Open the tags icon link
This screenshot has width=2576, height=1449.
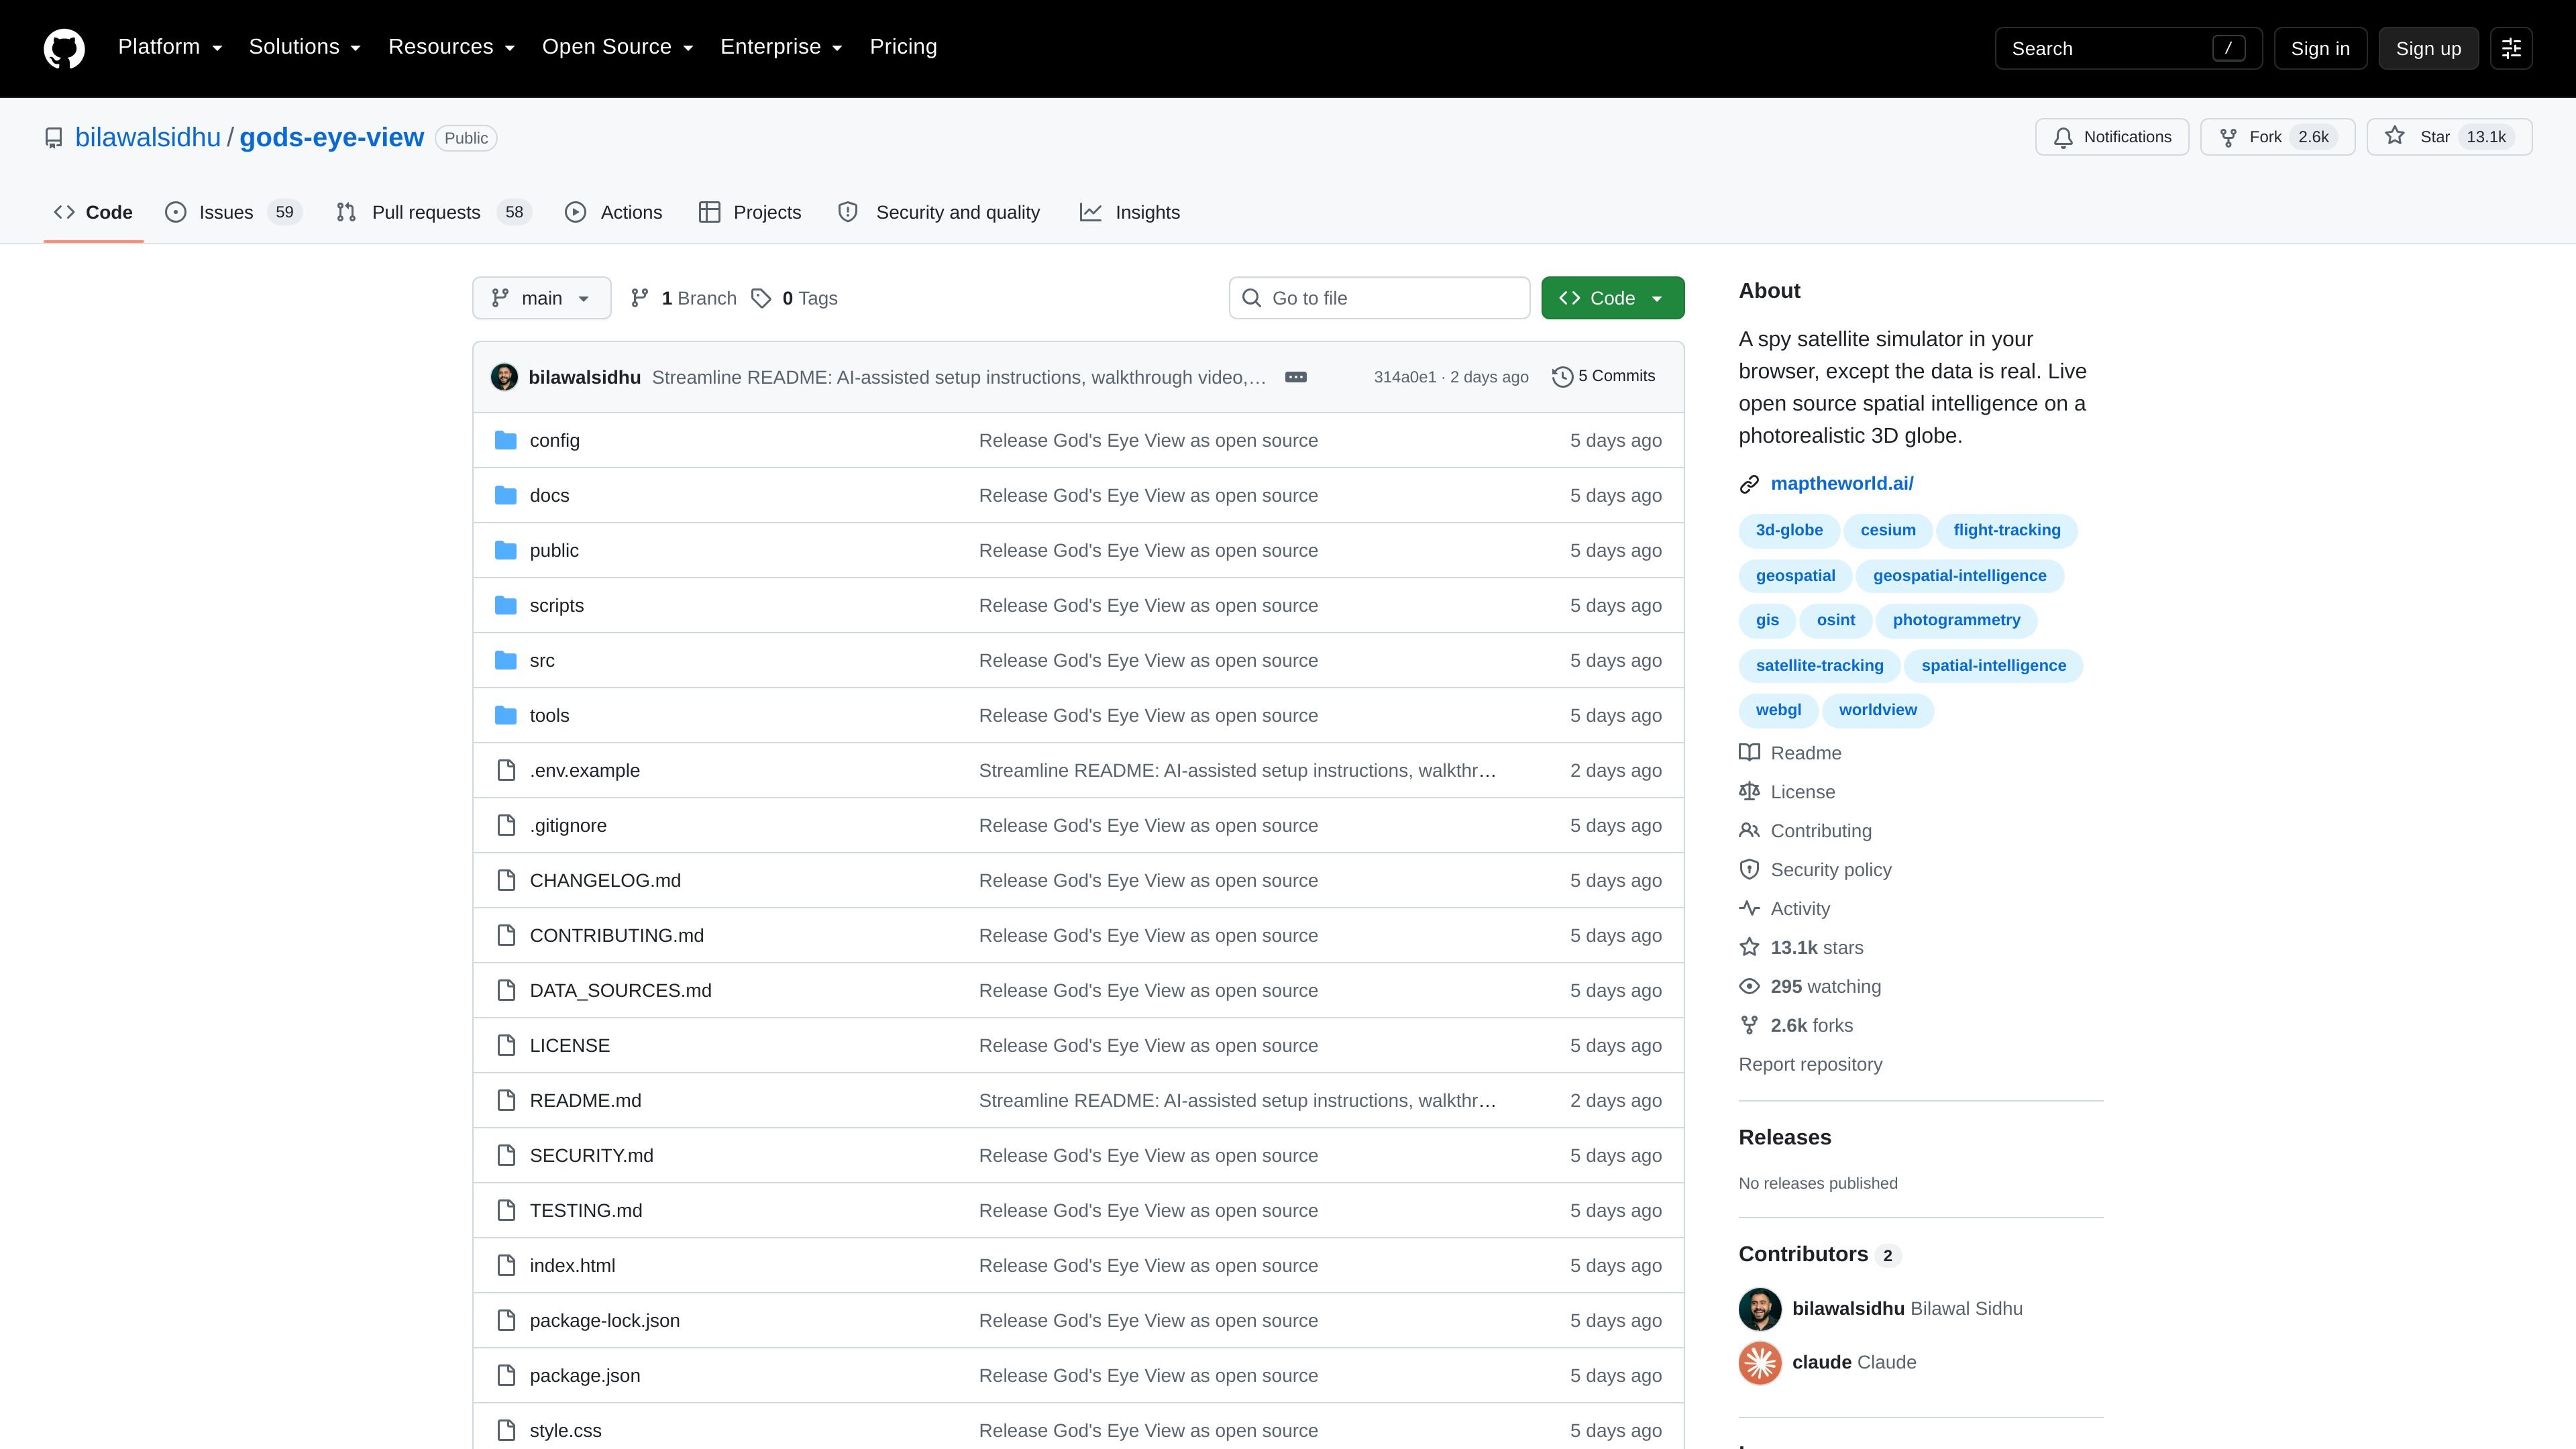(x=761, y=298)
